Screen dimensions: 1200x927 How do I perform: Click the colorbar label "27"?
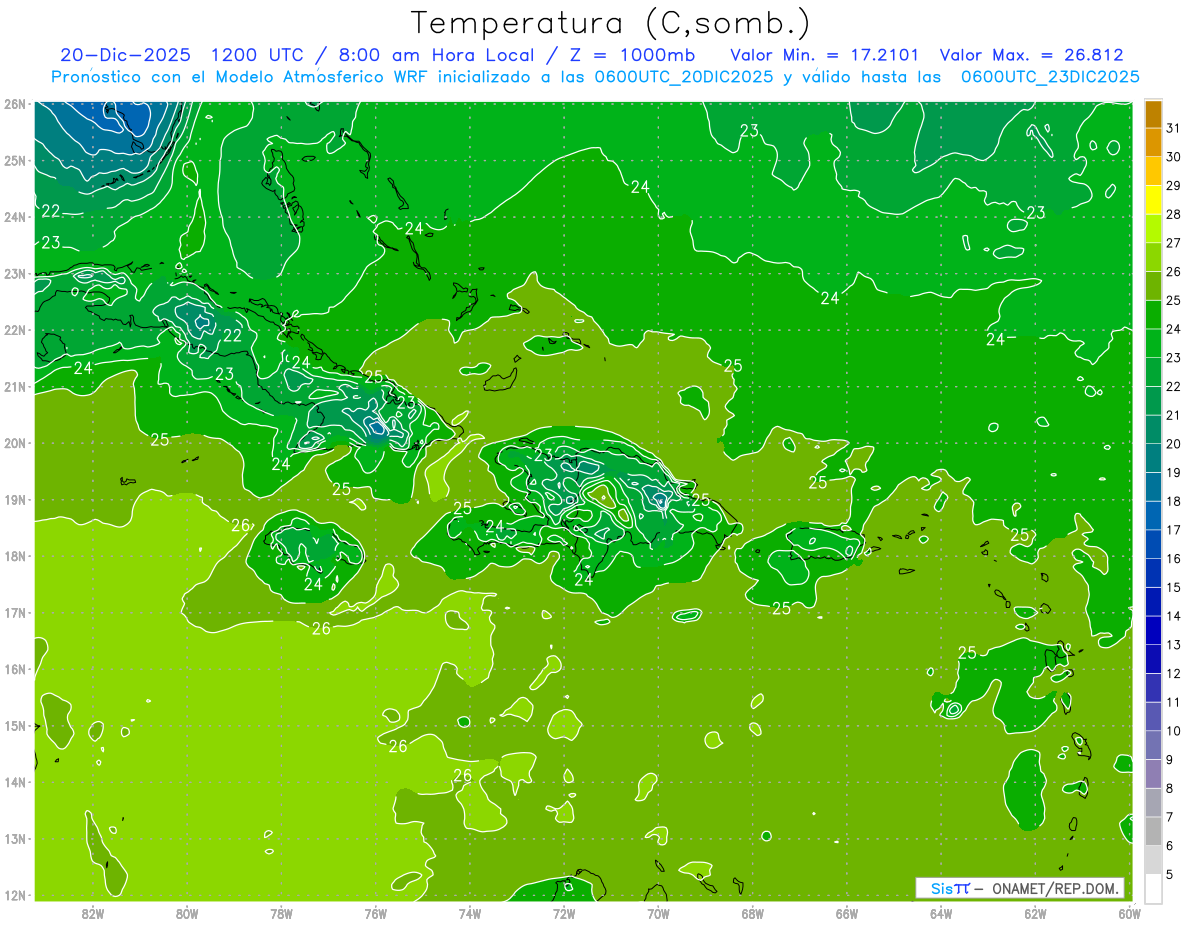point(1173,243)
